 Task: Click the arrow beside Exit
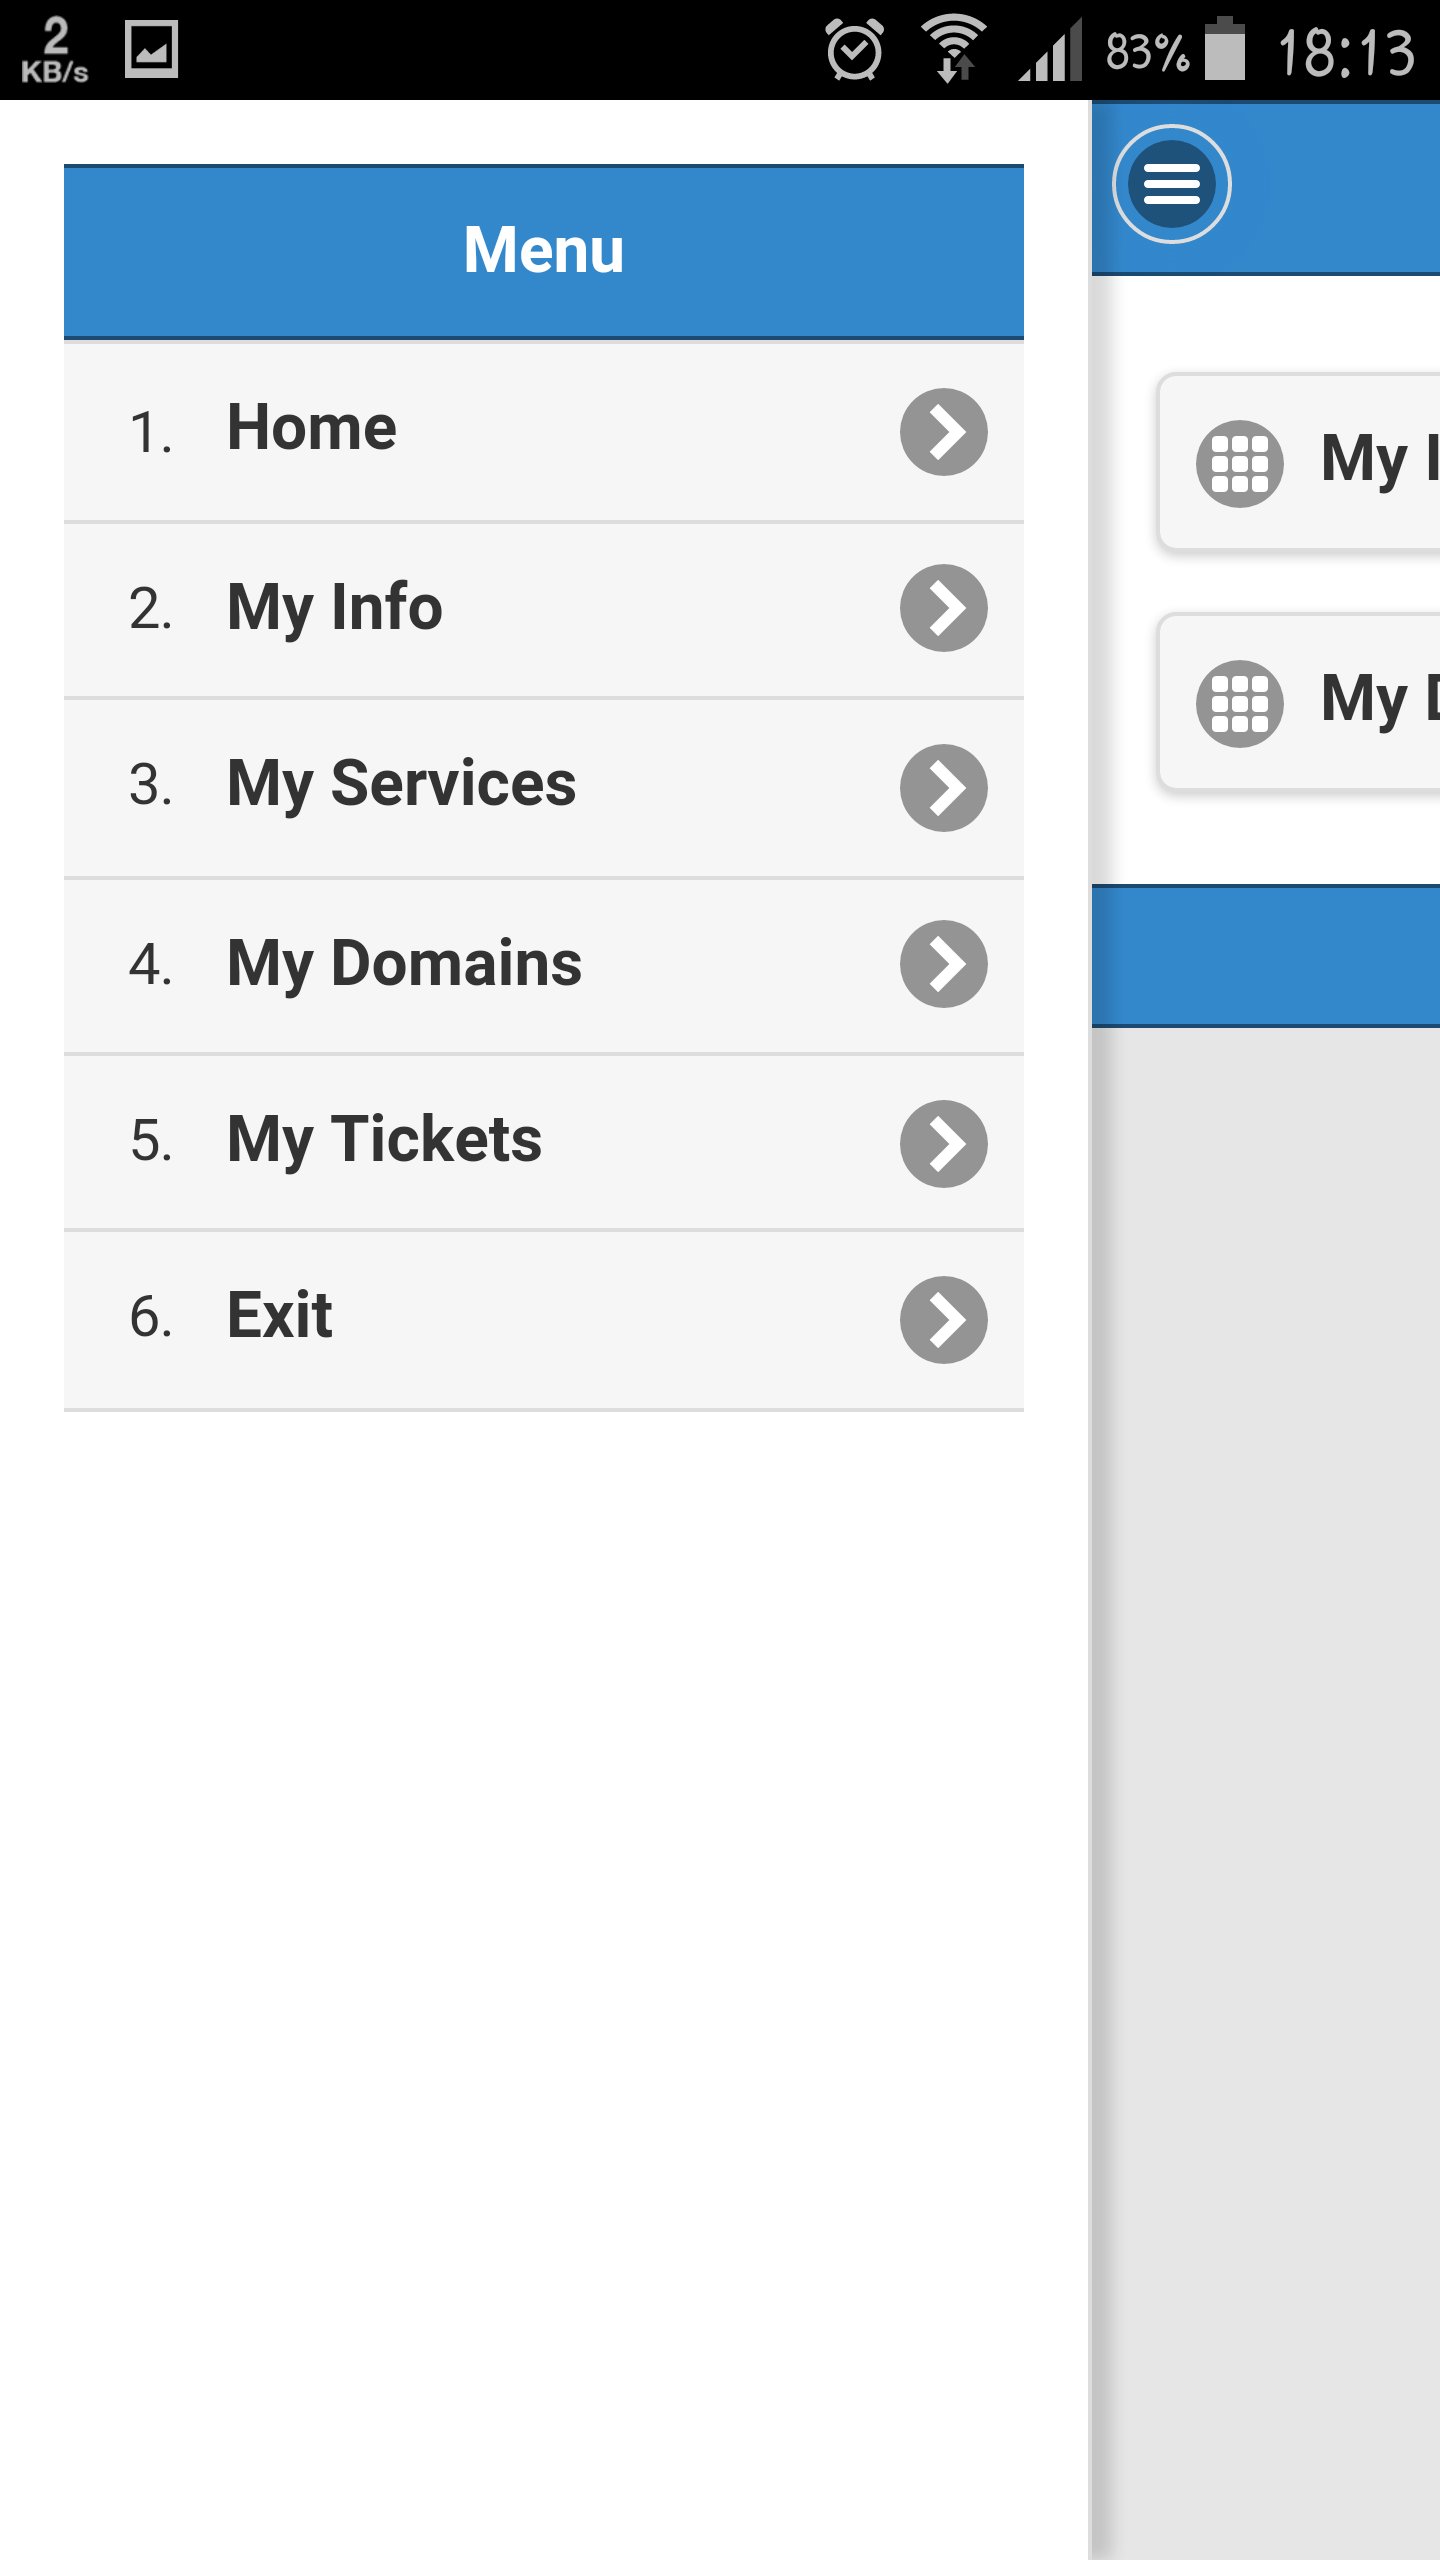(x=943, y=1320)
